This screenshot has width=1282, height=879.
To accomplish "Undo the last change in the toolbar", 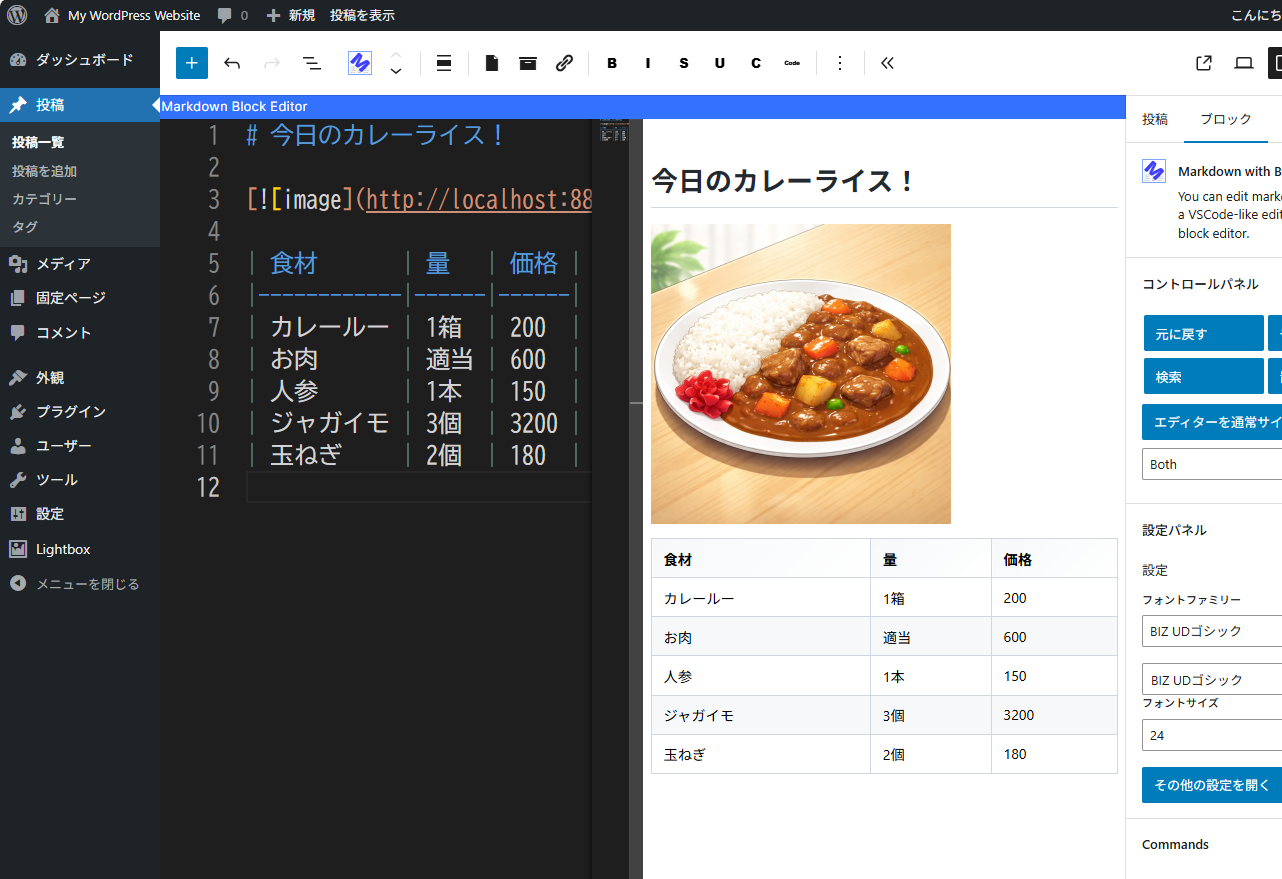I will tap(232, 63).
